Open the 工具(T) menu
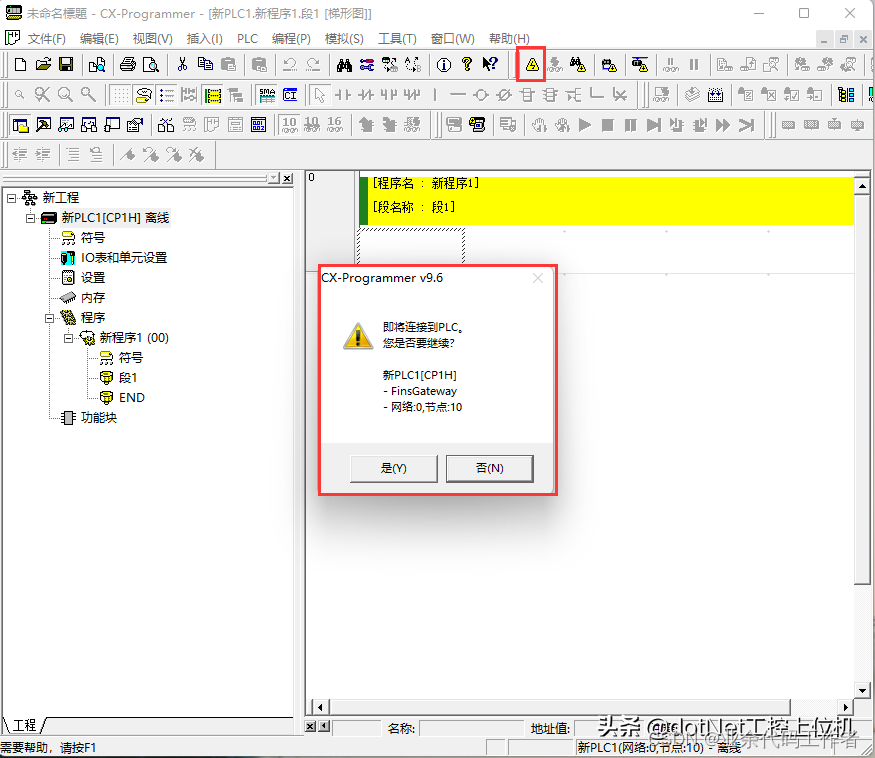Viewport: 875px width, 758px height. pos(397,39)
